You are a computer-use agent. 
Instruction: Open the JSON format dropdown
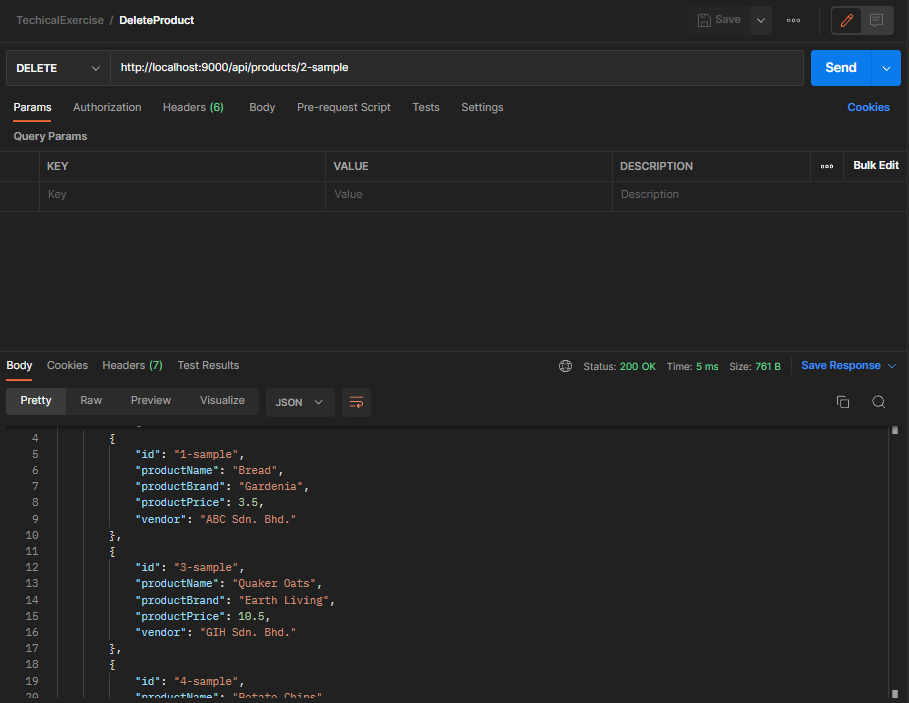(300, 402)
